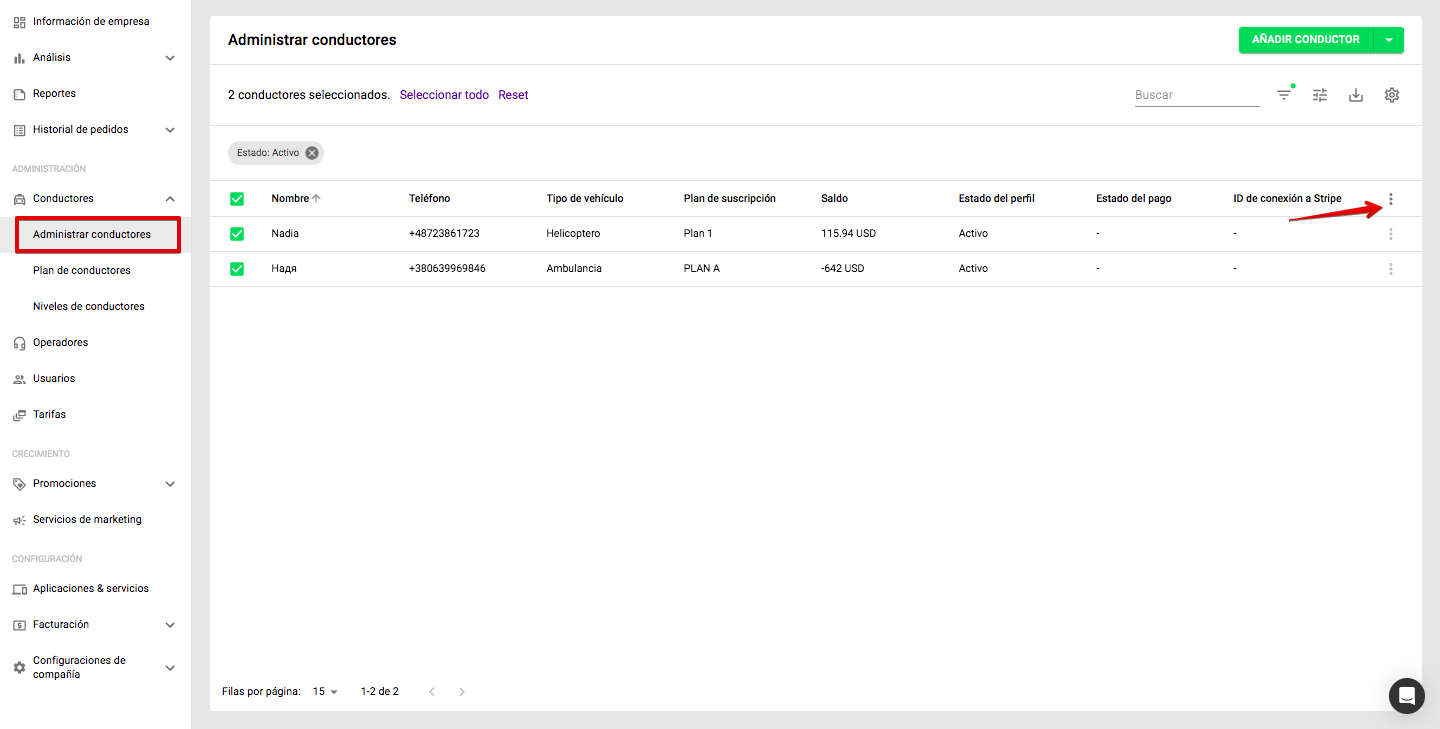Screen dimensions: 1440x729
Task: Open rows per page dropdown
Action: [326, 692]
